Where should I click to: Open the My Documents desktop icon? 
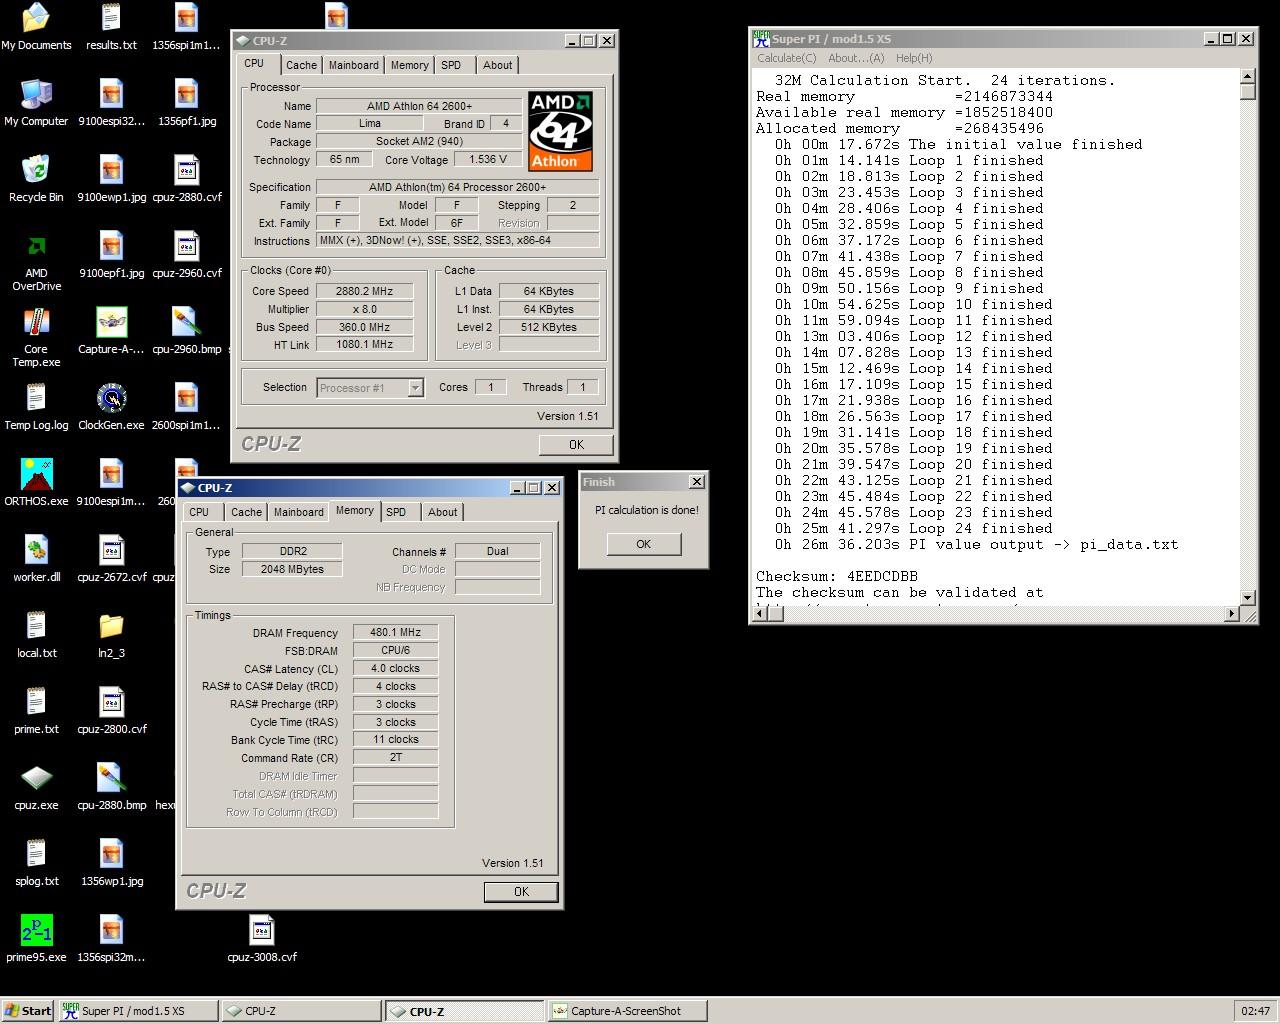pos(36,26)
